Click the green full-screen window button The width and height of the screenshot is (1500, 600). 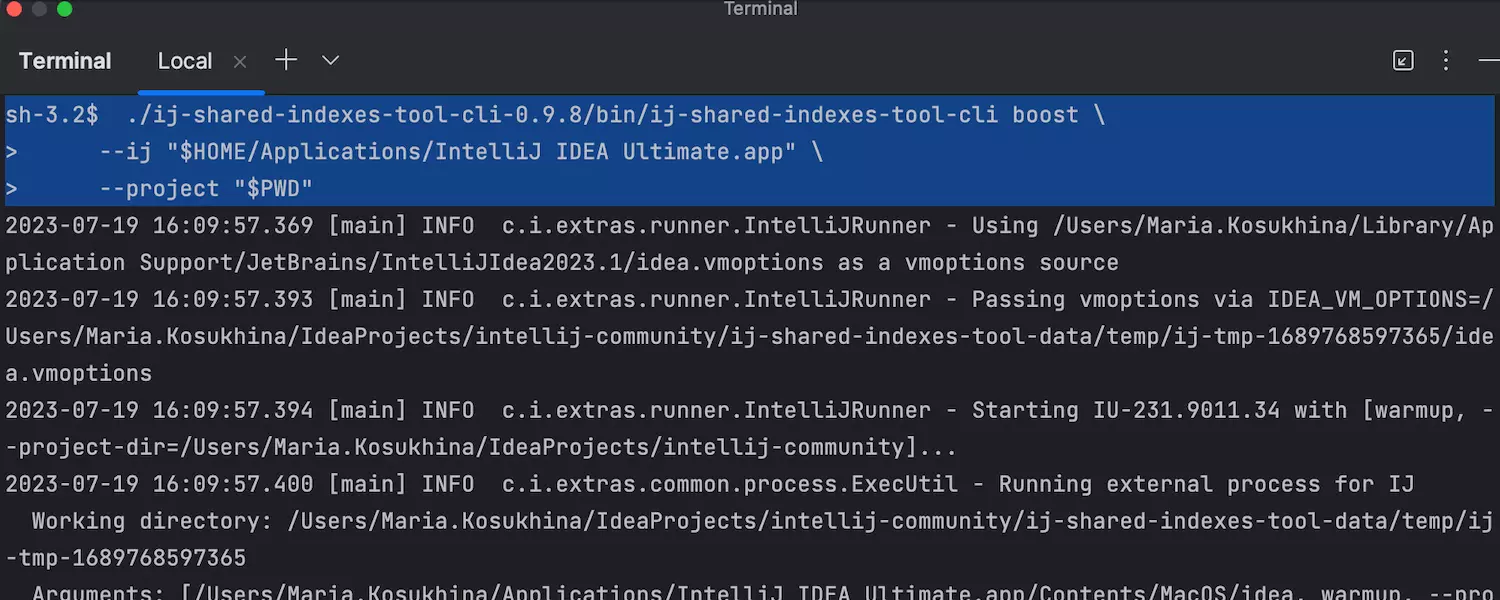point(65,9)
